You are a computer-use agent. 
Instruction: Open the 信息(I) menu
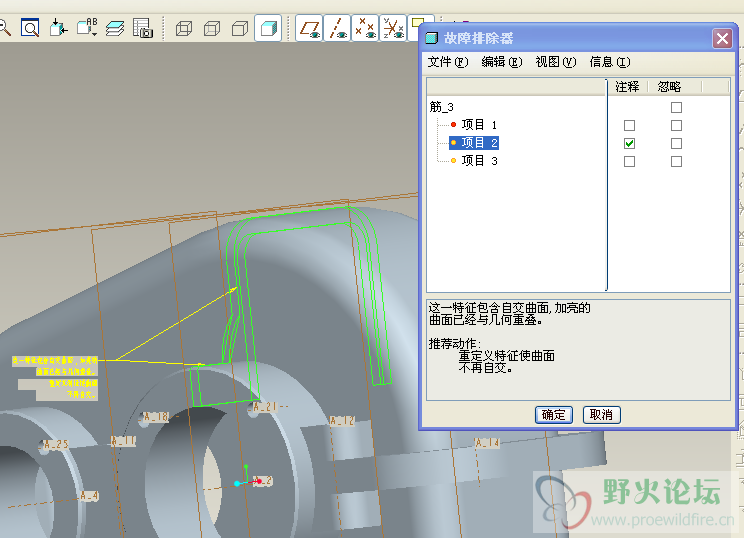(610, 62)
